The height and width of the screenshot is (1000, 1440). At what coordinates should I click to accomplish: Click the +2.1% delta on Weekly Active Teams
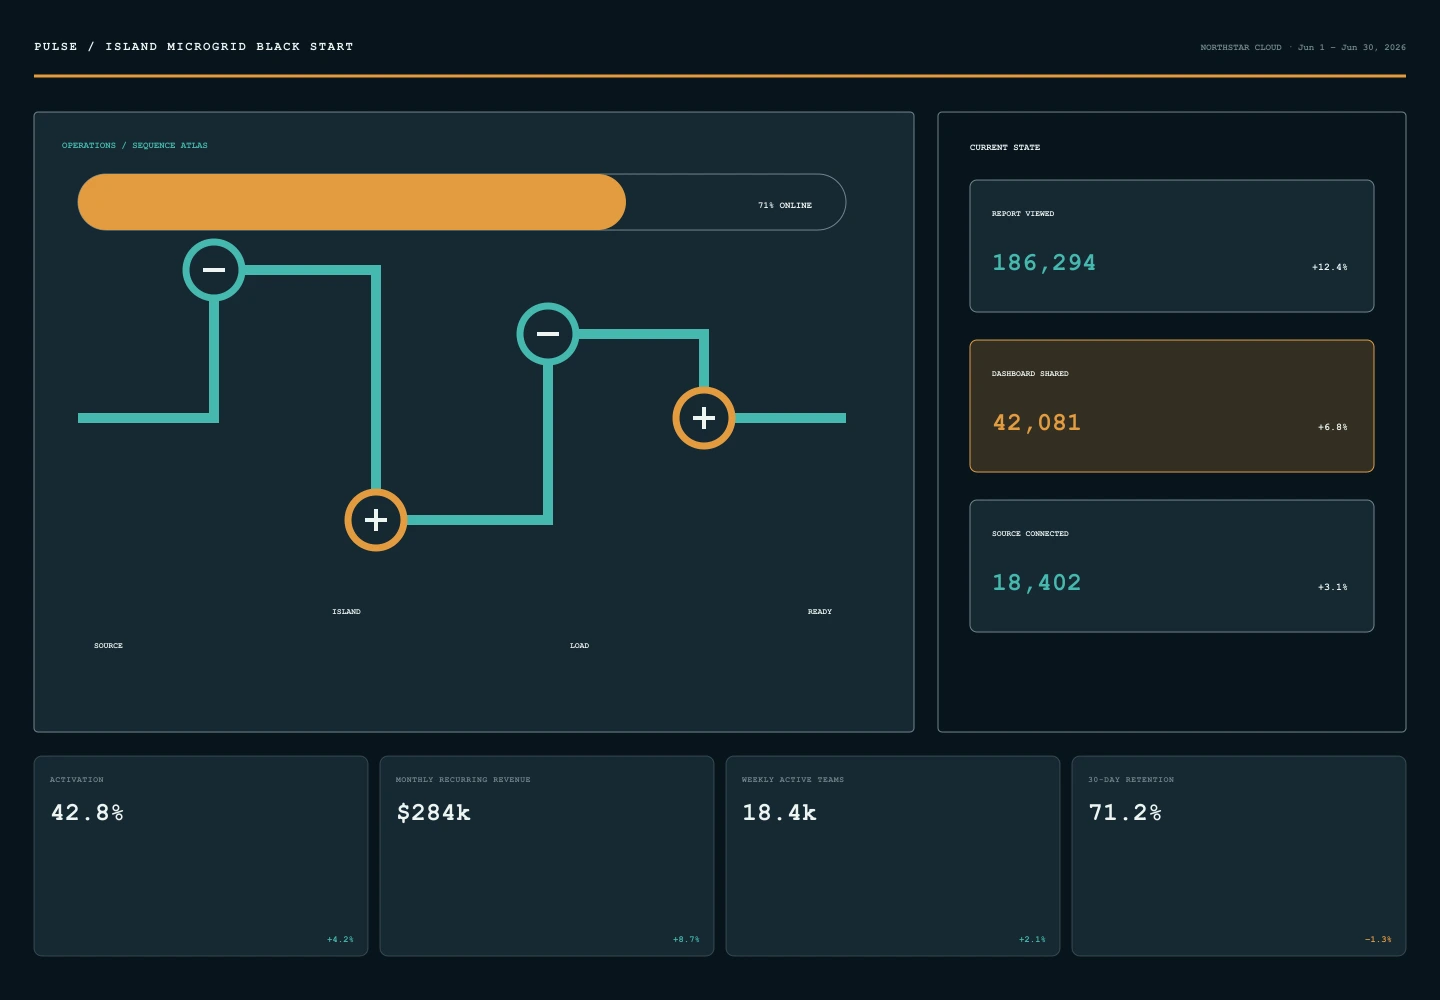tap(1033, 939)
